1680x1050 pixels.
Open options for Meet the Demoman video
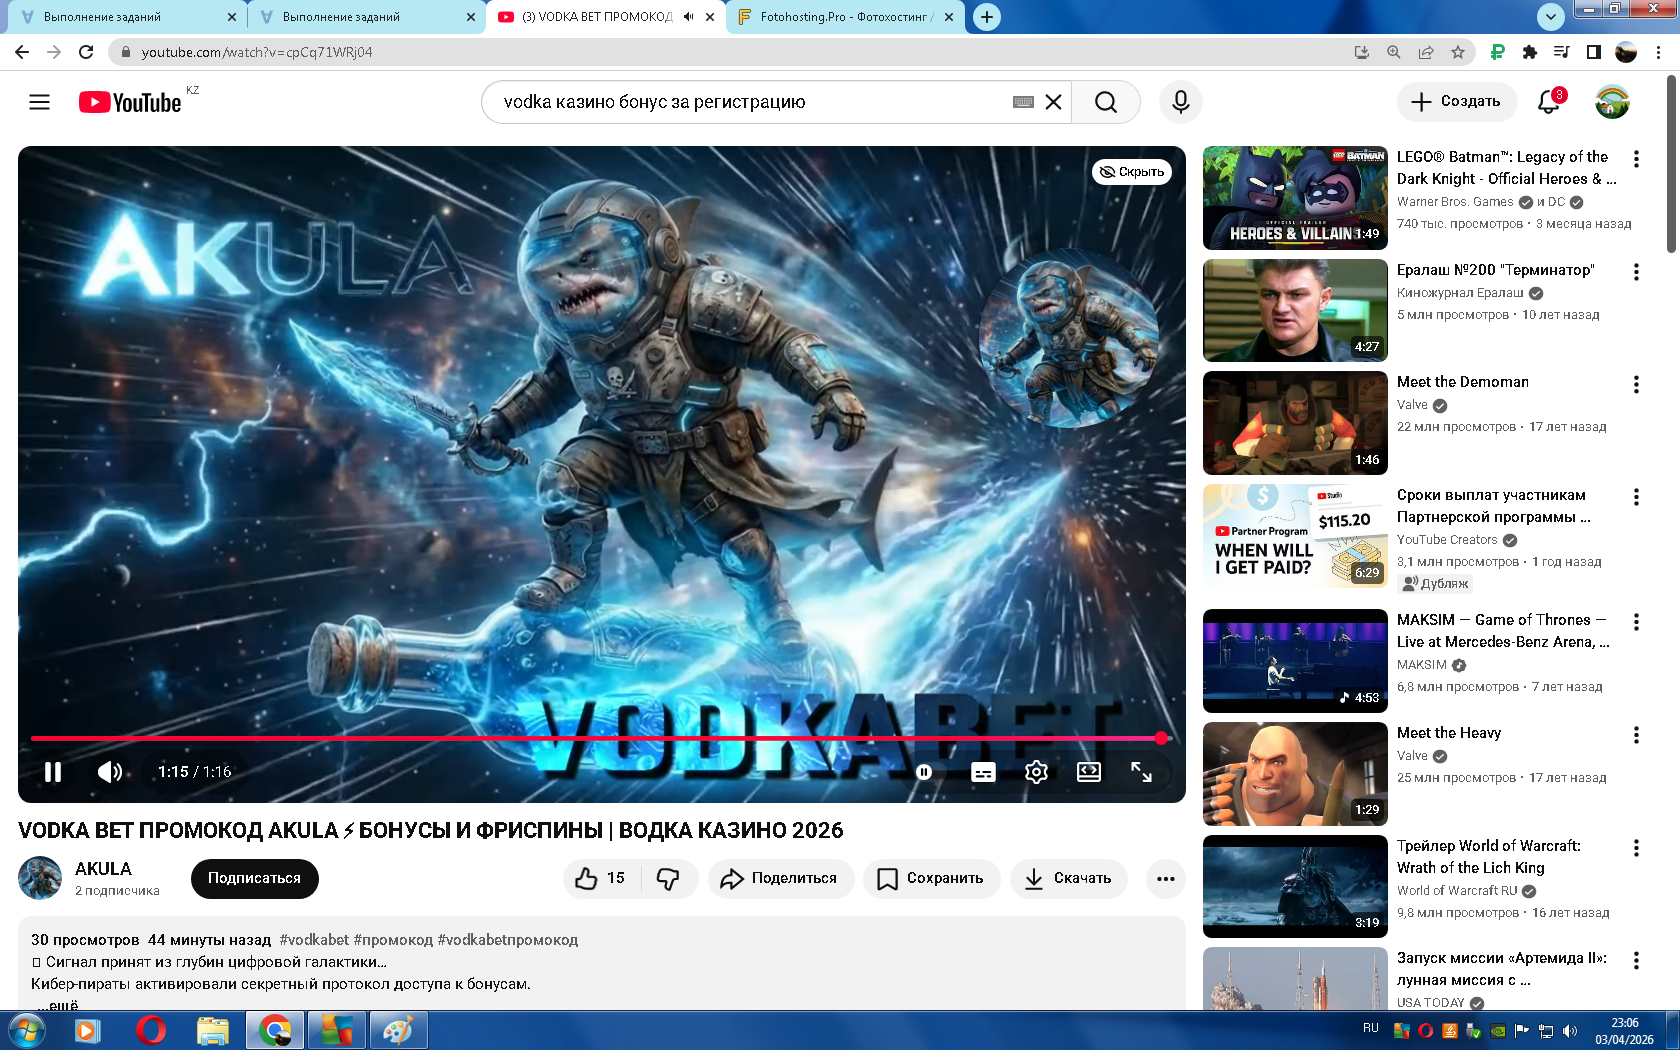pyautogui.click(x=1636, y=384)
